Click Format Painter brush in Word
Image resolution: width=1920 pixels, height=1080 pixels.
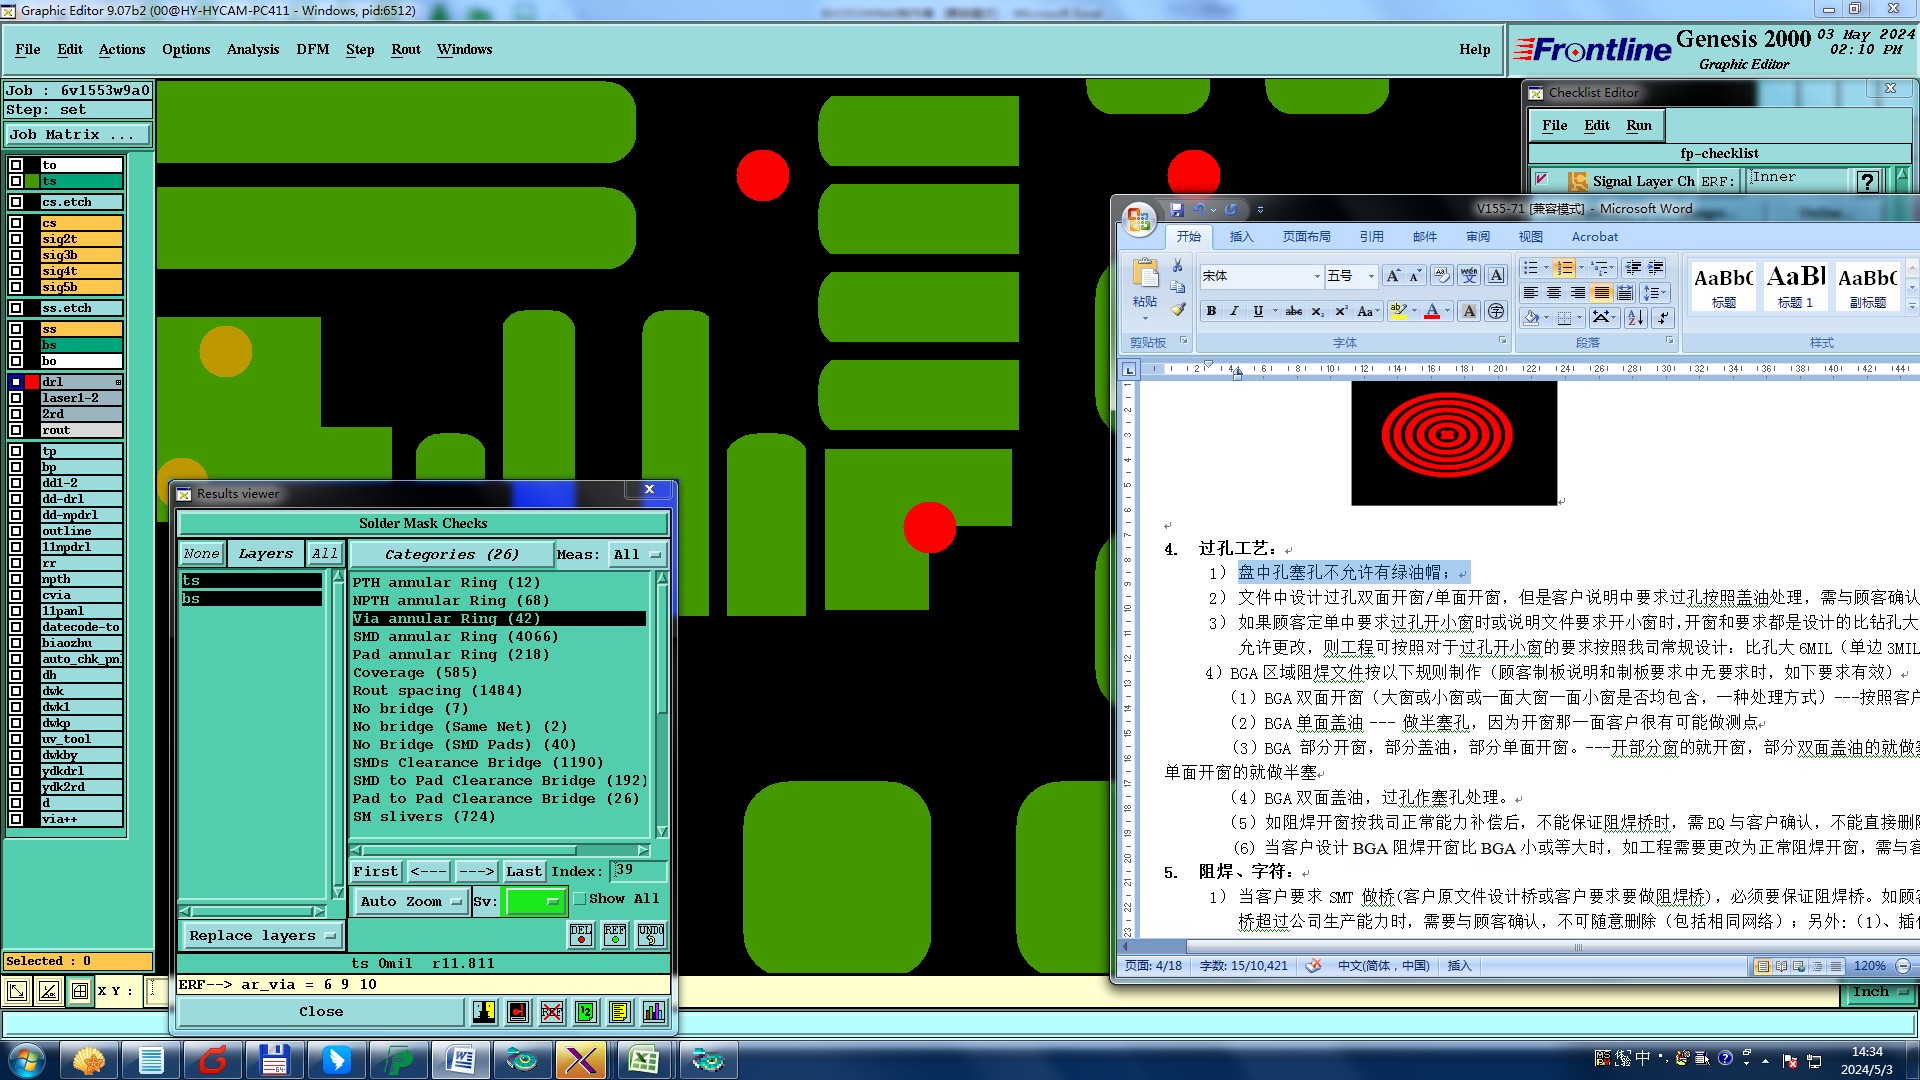pos(1178,310)
